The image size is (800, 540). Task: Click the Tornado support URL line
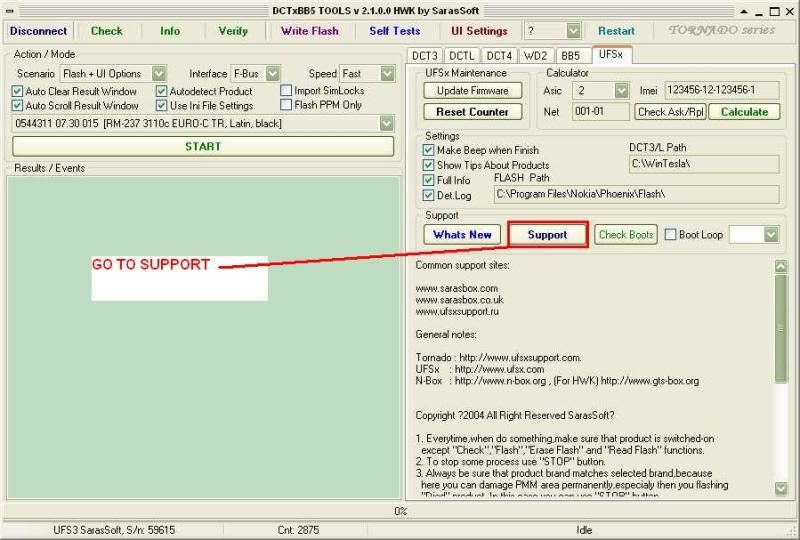coord(498,358)
